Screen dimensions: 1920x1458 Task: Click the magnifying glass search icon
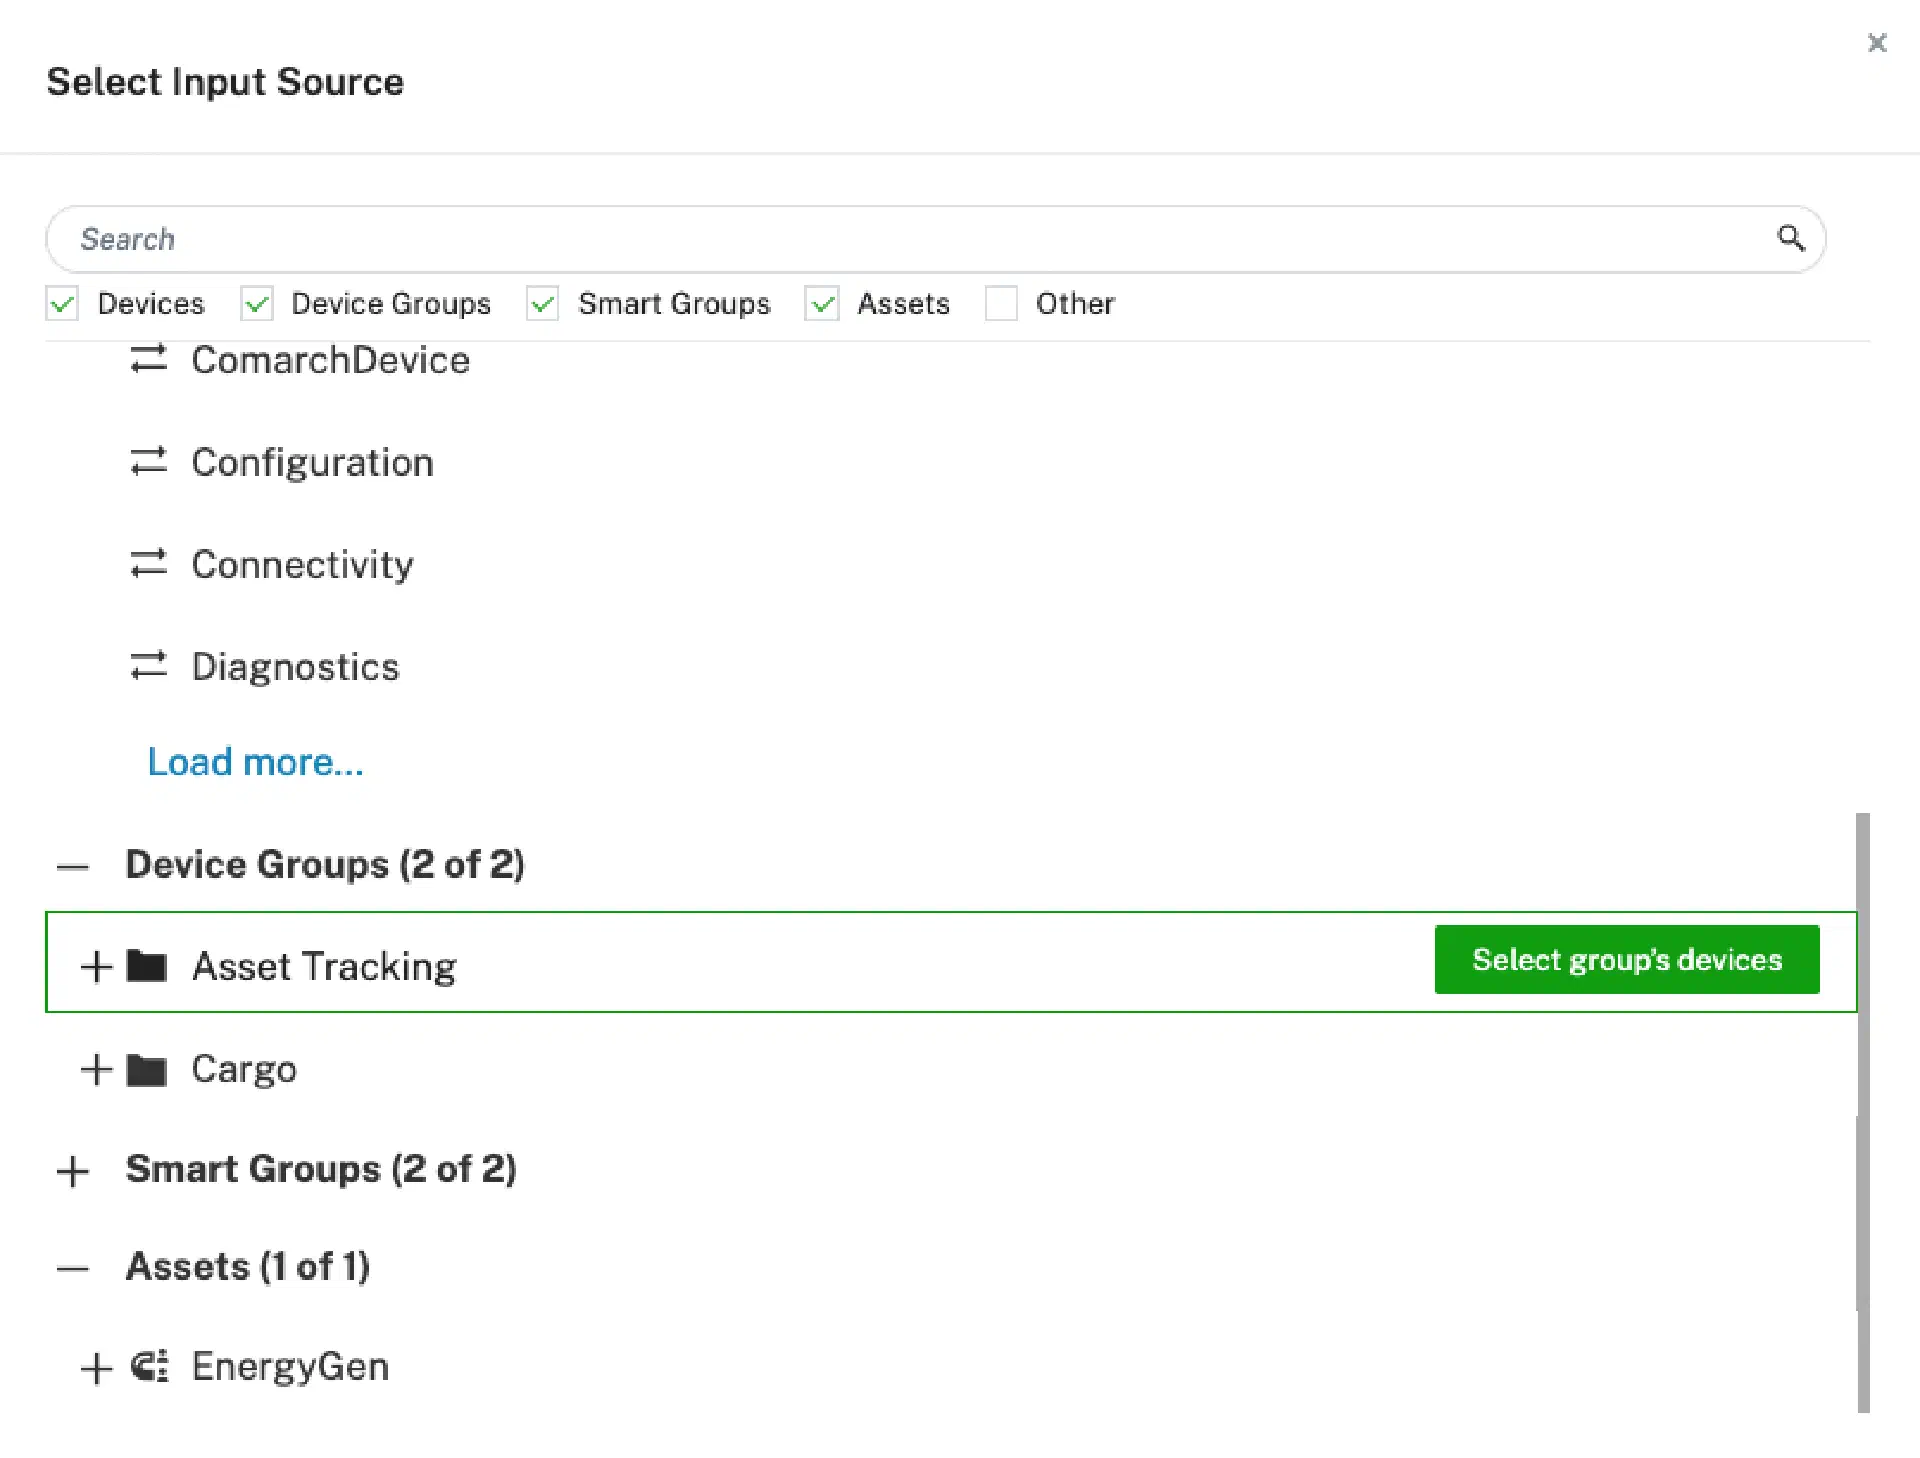[x=1790, y=238]
